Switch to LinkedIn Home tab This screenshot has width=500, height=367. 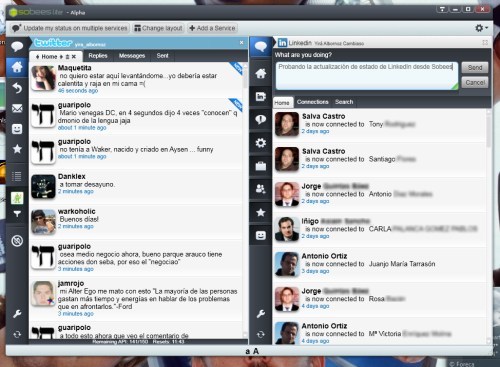coord(282,103)
